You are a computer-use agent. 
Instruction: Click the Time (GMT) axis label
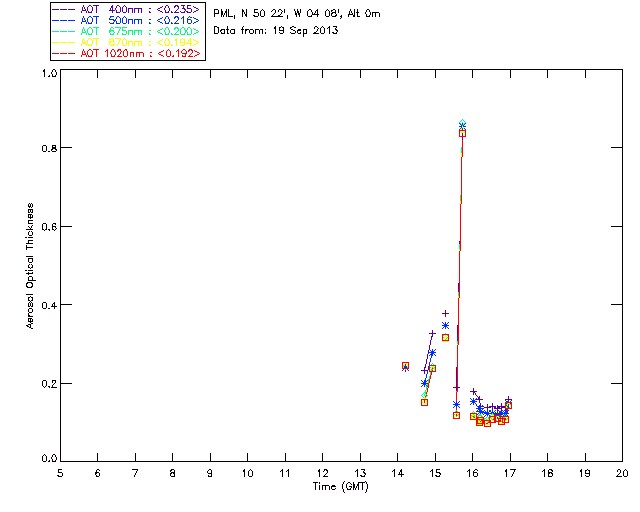pyautogui.click(x=341, y=487)
